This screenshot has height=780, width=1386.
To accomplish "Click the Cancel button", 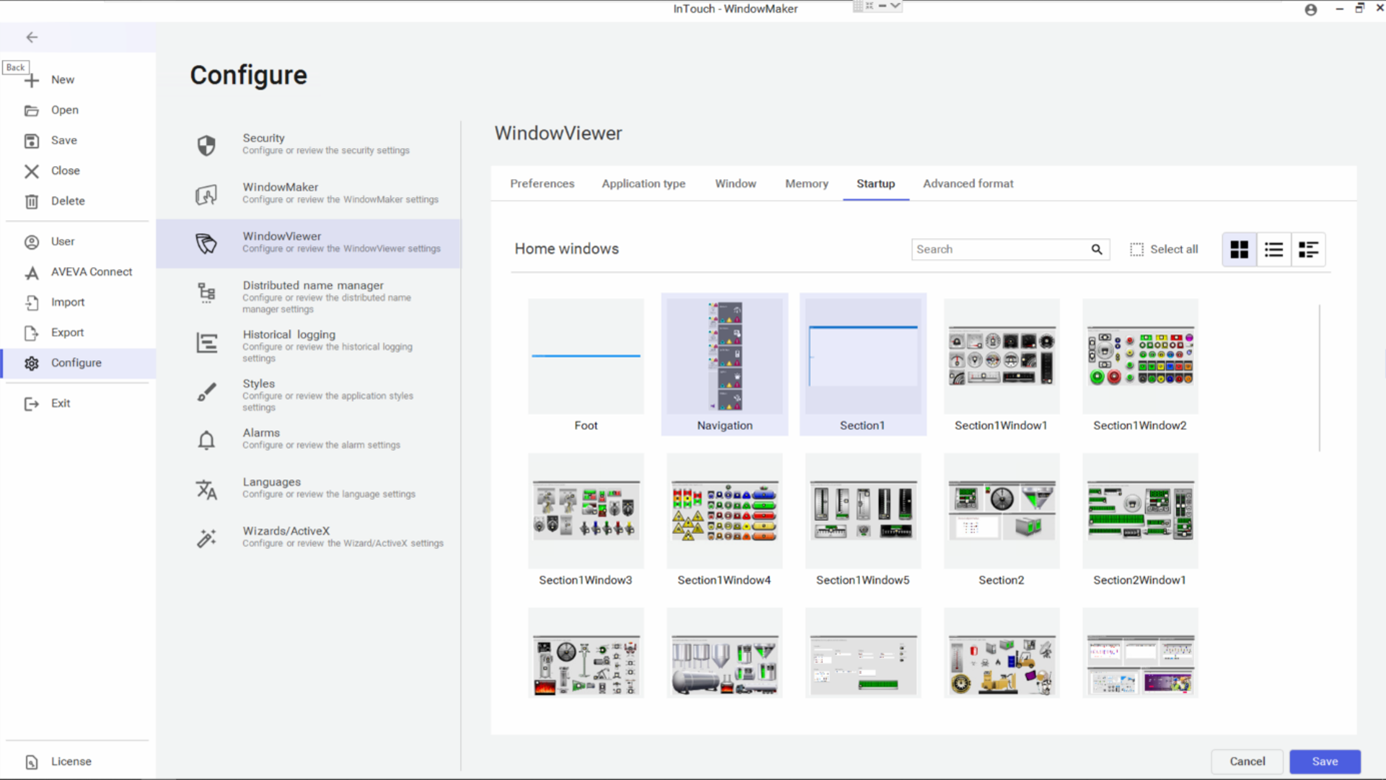I will point(1247,761).
